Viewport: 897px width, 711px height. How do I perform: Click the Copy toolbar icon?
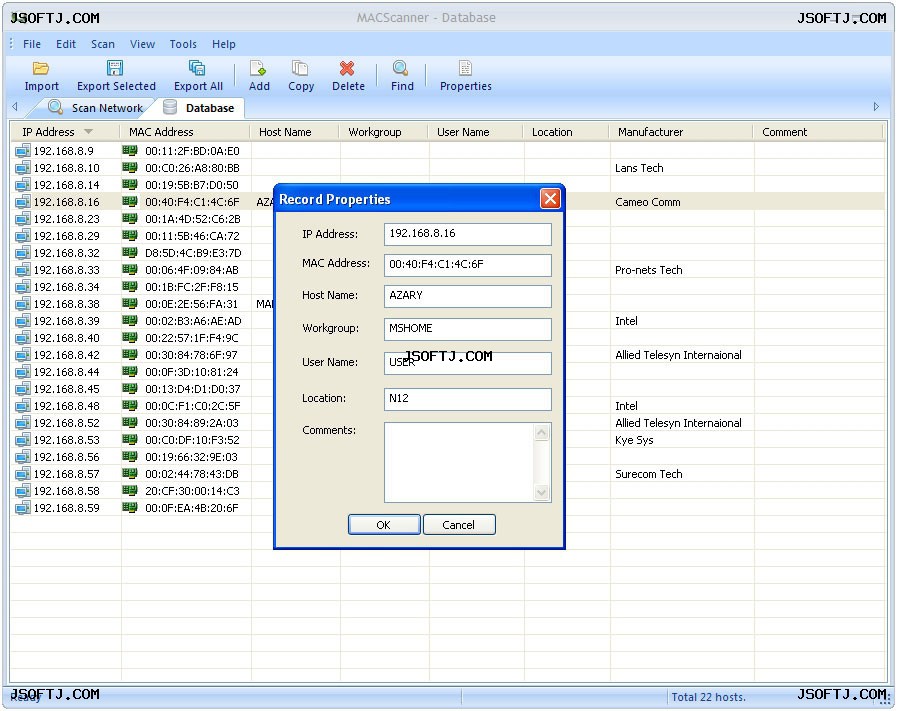tap(300, 69)
